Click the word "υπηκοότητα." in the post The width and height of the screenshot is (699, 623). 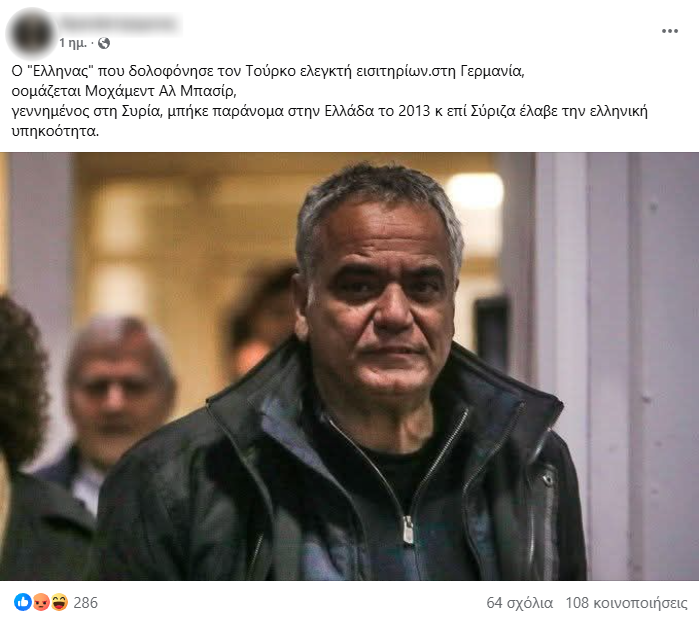pos(55,131)
